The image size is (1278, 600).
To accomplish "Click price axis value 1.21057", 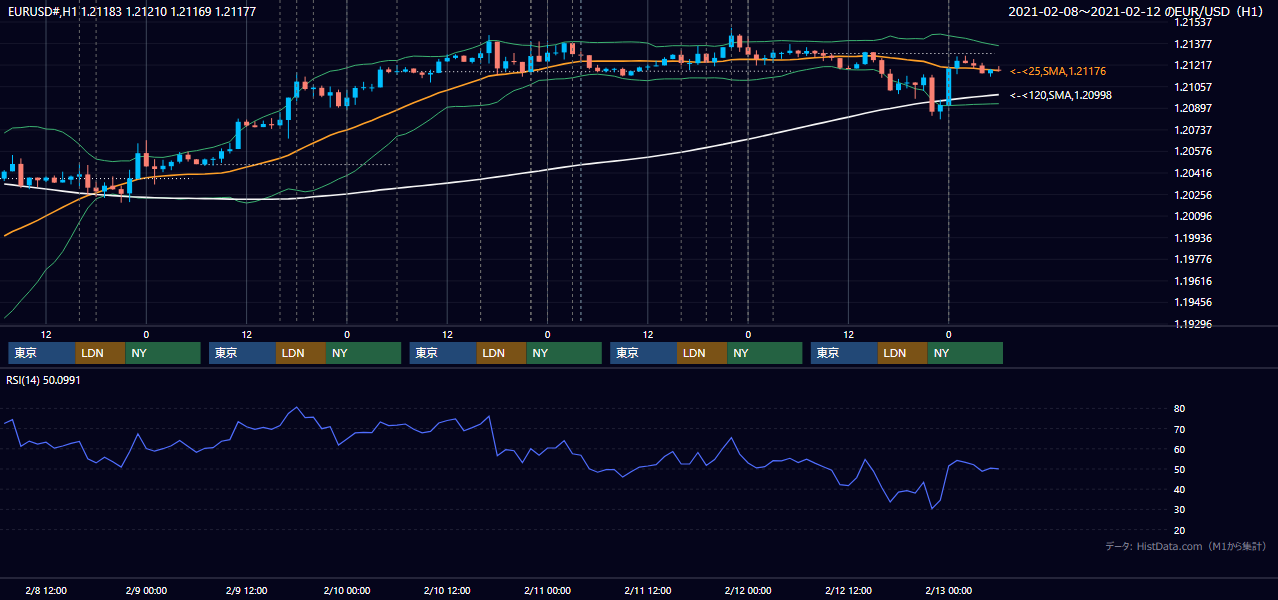I will (1191, 87).
